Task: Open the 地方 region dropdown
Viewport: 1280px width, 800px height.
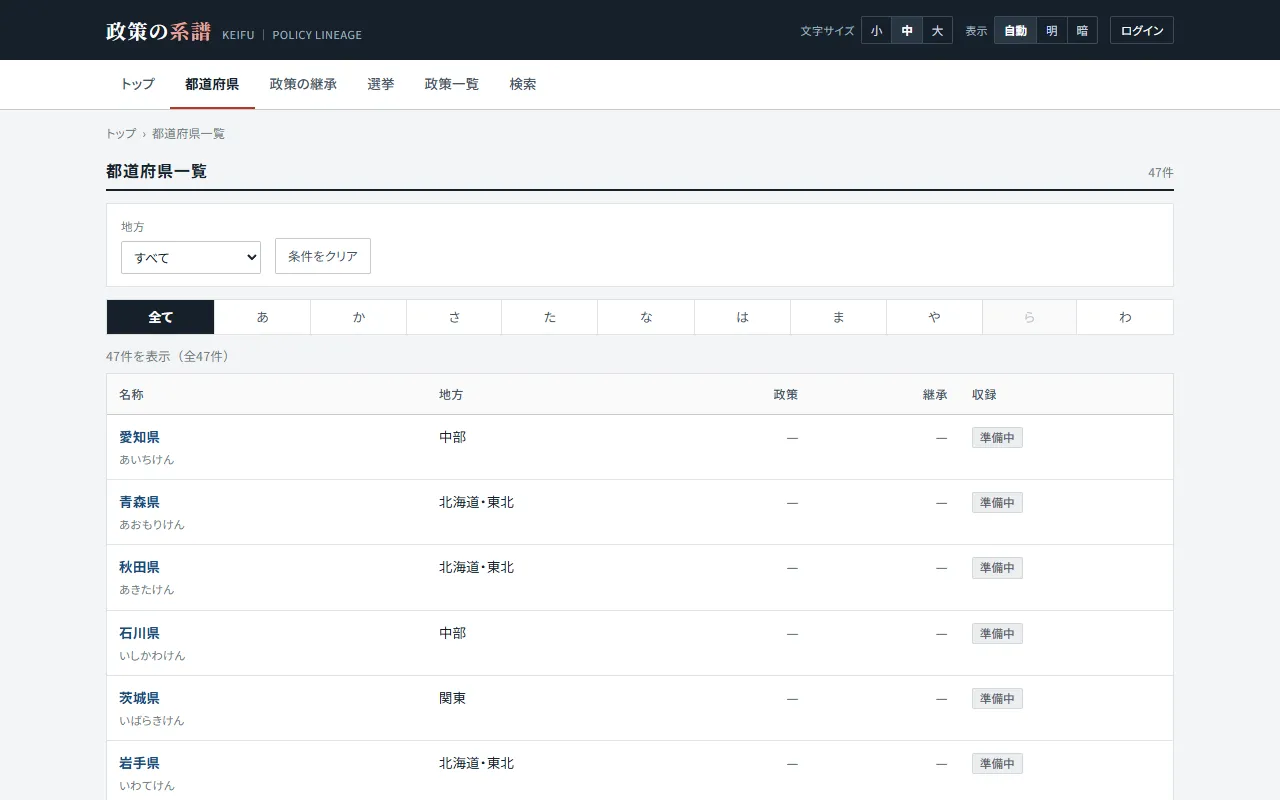Action: point(191,257)
